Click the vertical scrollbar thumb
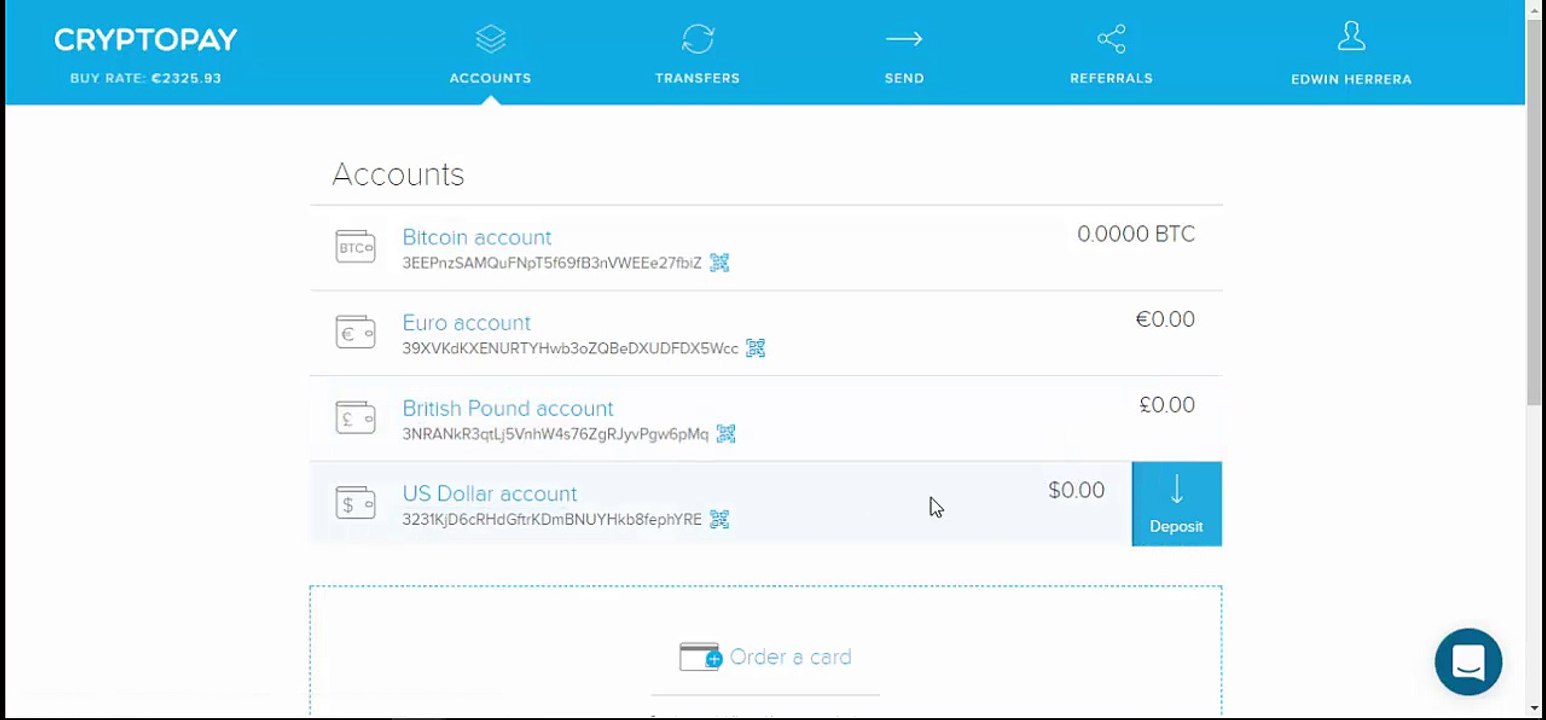The height and width of the screenshot is (720, 1546). (x=1536, y=210)
